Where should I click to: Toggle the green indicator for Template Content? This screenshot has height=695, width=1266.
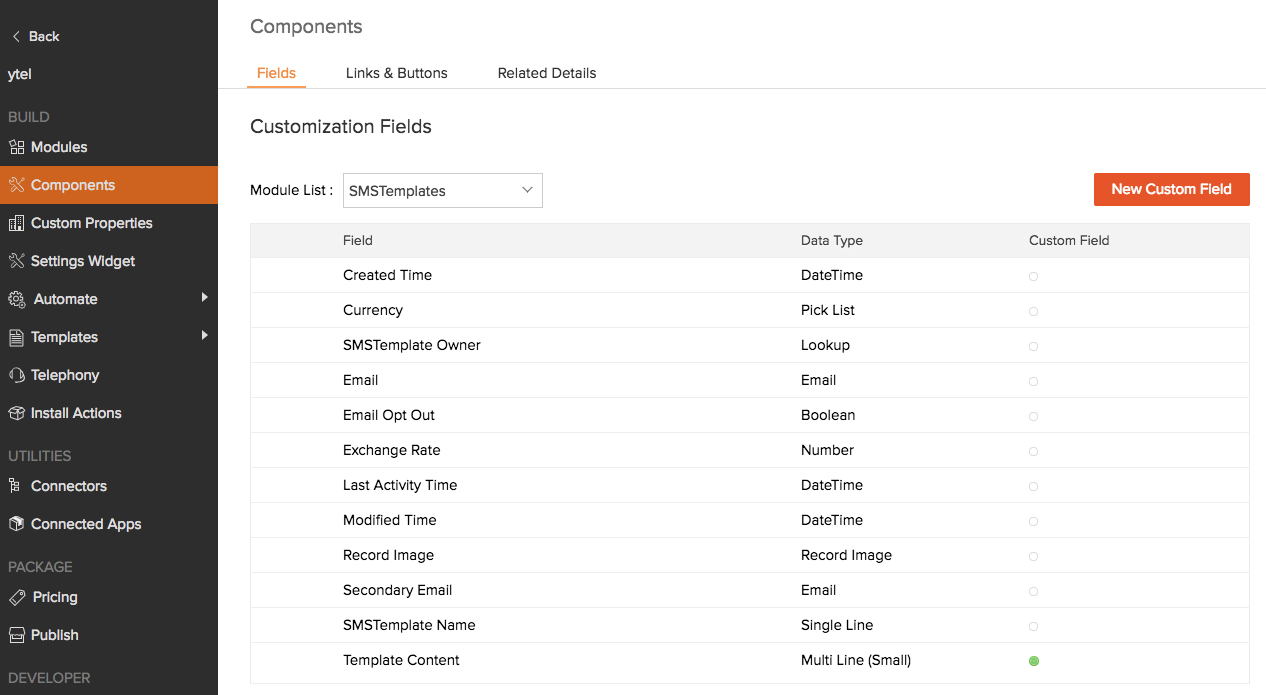(x=1034, y=661)
